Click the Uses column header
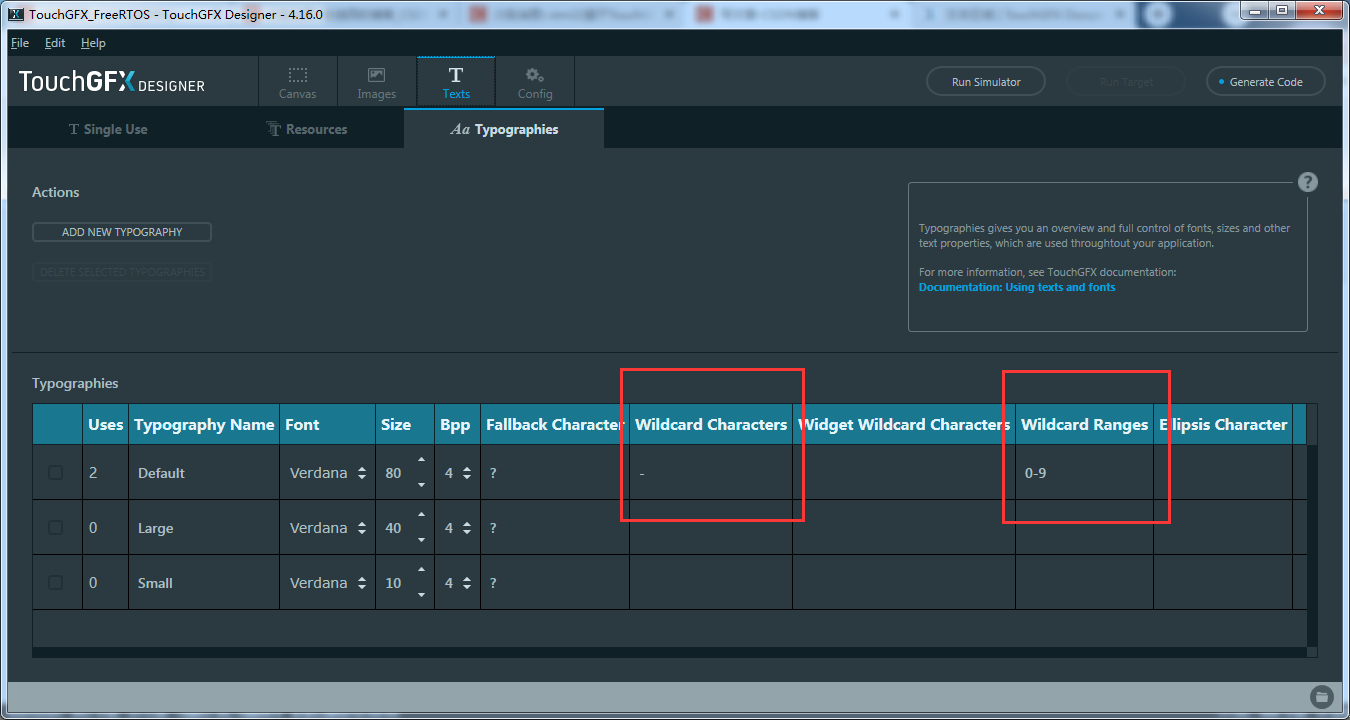1350x720 pixels. [105, 424]
